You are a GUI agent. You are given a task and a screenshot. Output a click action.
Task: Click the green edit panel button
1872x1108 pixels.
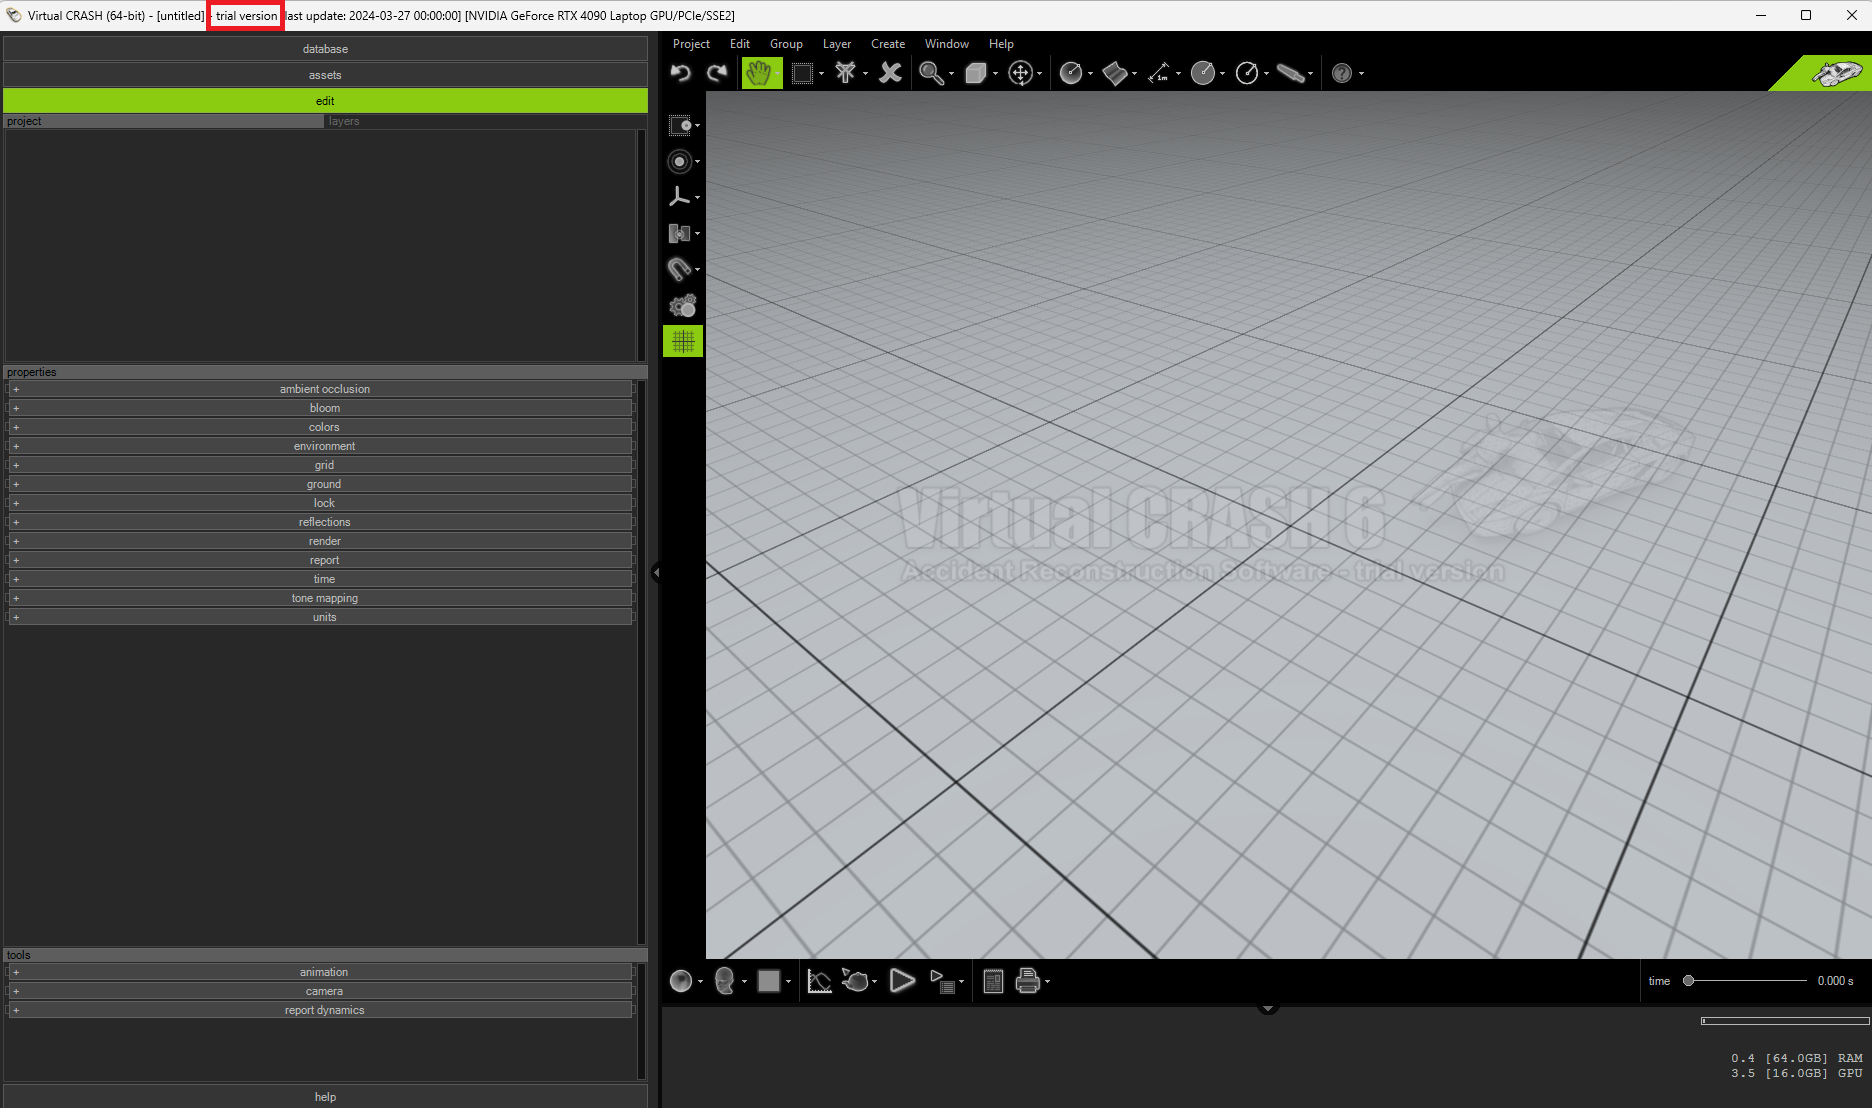[325, 101]
